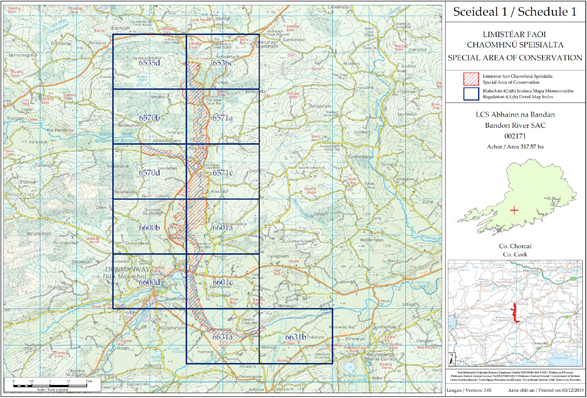Open detail map tile 6601a
Viewport: 587px width, 398px height.
(222, 227)
